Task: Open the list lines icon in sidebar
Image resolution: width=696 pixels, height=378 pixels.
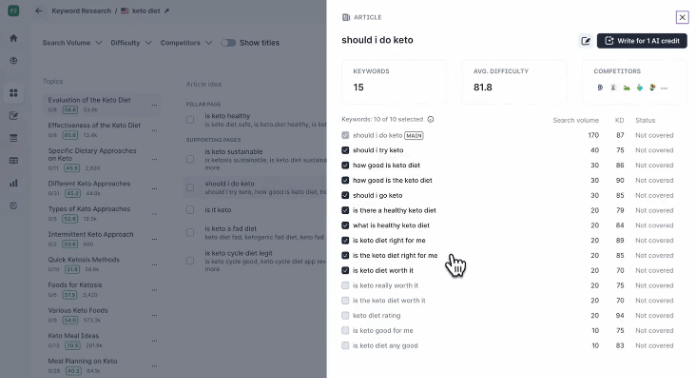Action: click(13, 138)
